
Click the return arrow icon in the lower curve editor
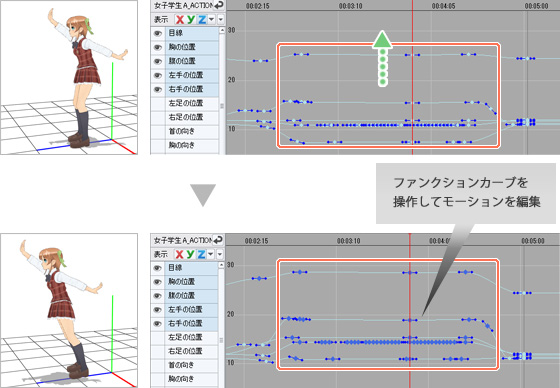click(x=218, y=240)
